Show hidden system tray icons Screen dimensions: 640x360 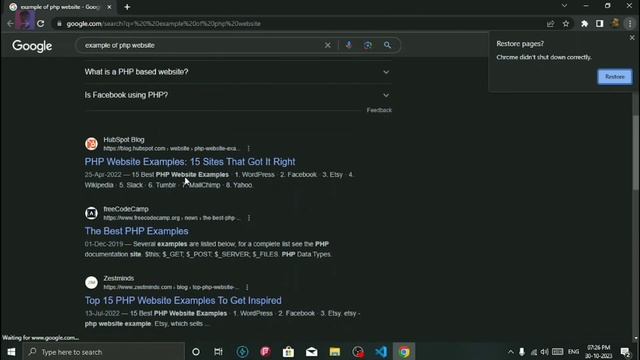[511, 352]
